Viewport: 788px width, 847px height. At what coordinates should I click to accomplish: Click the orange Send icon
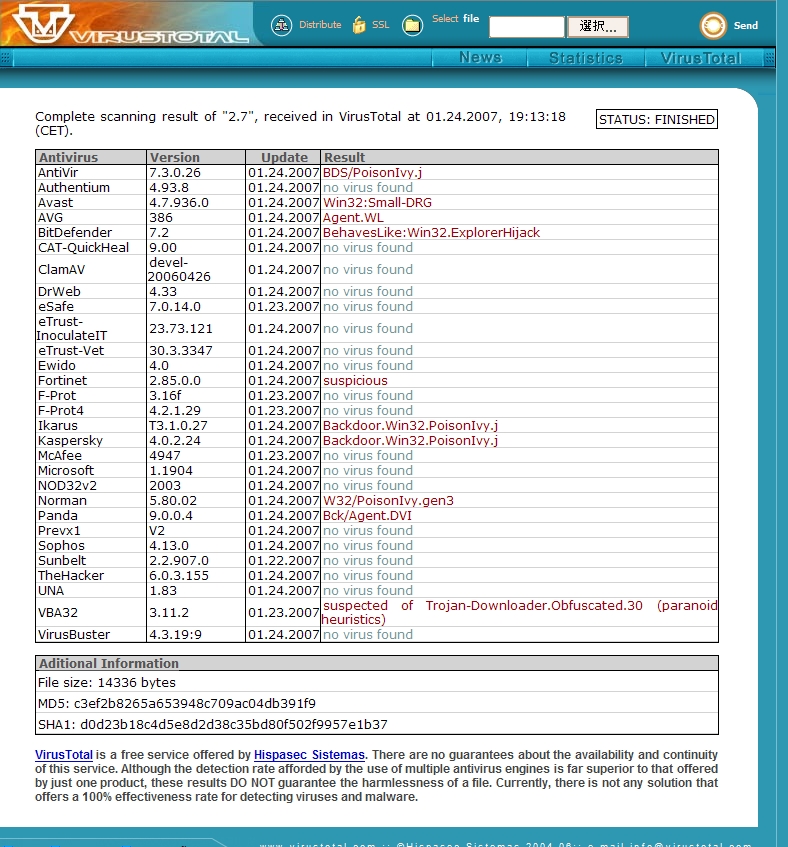(x=712, y=25)
